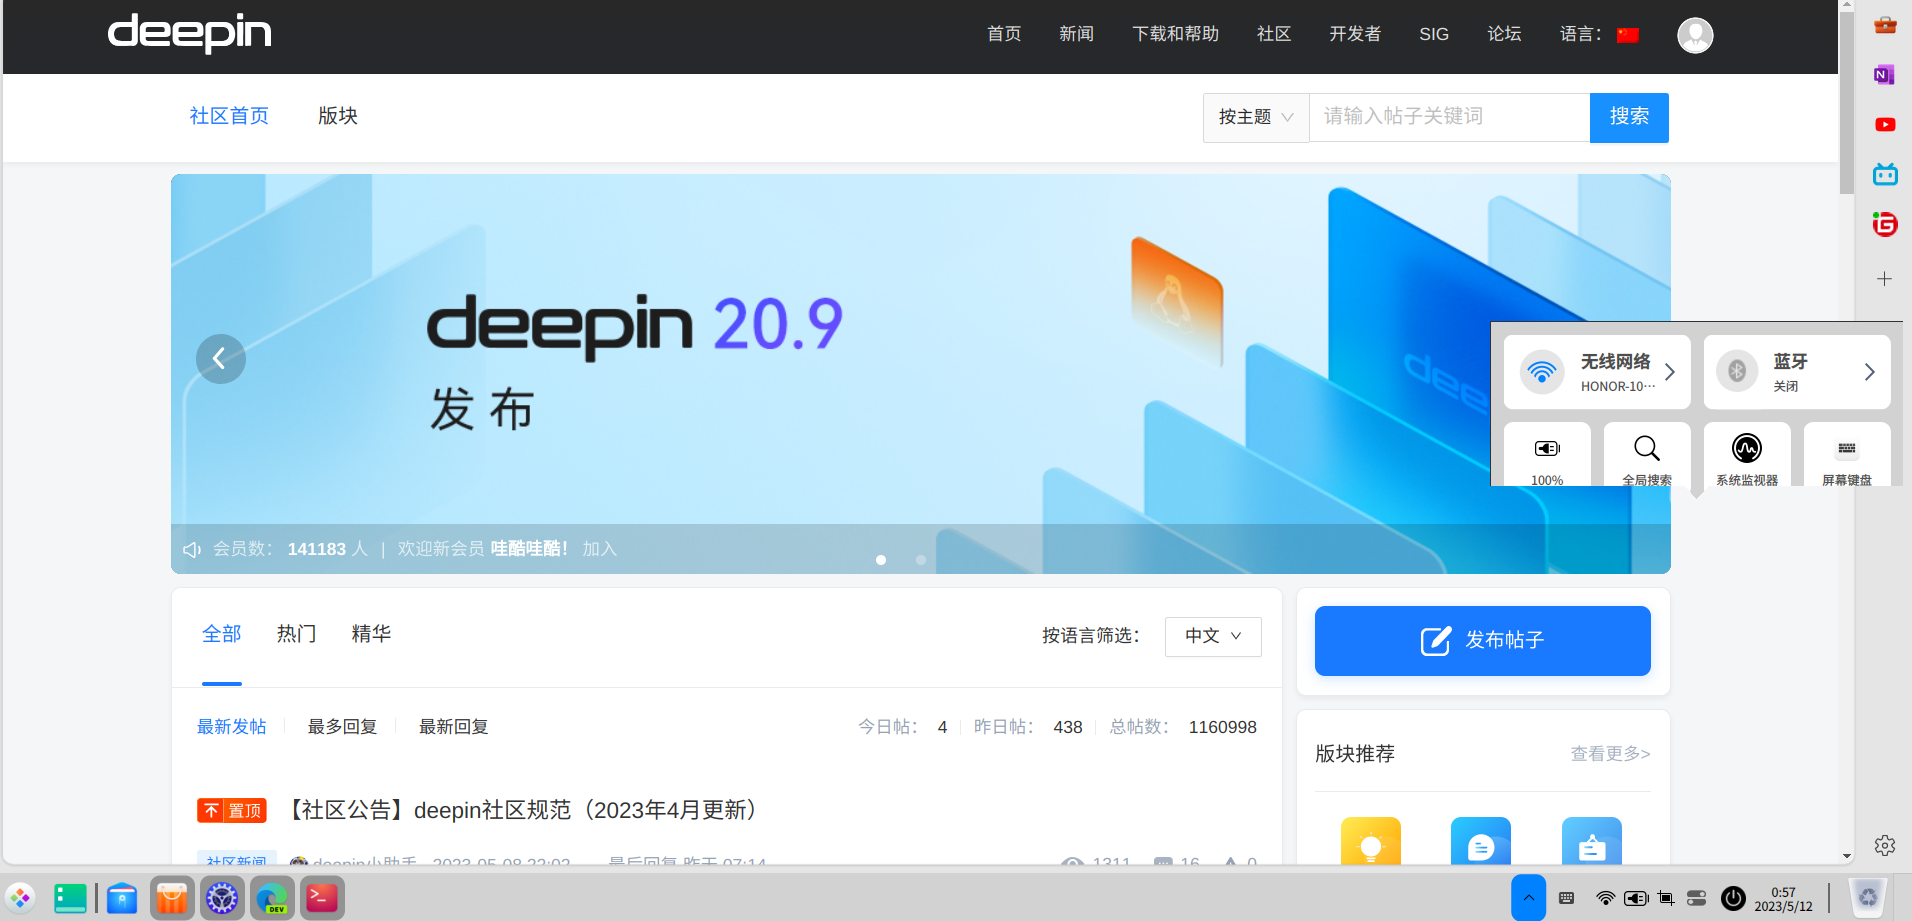Click the 100% battery tile in quick panel
The width and height of the screenshot is (1912, 921).
(x=1547, y=455)
